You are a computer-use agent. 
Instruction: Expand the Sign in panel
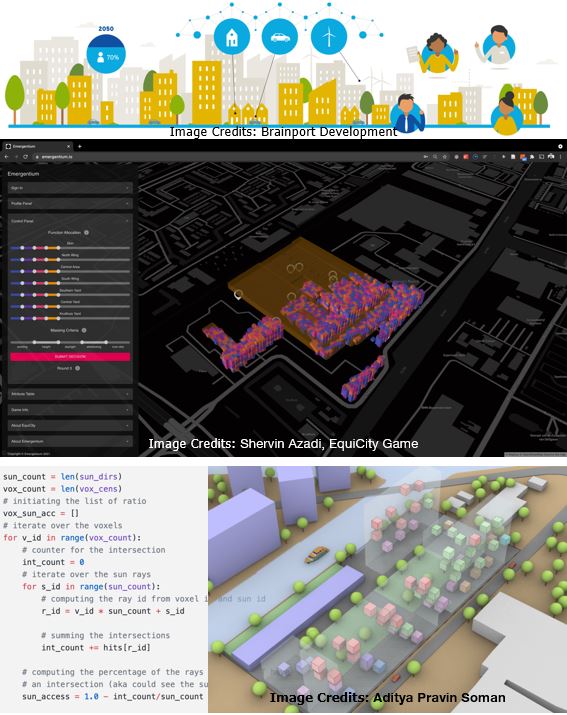click(70, 188)
